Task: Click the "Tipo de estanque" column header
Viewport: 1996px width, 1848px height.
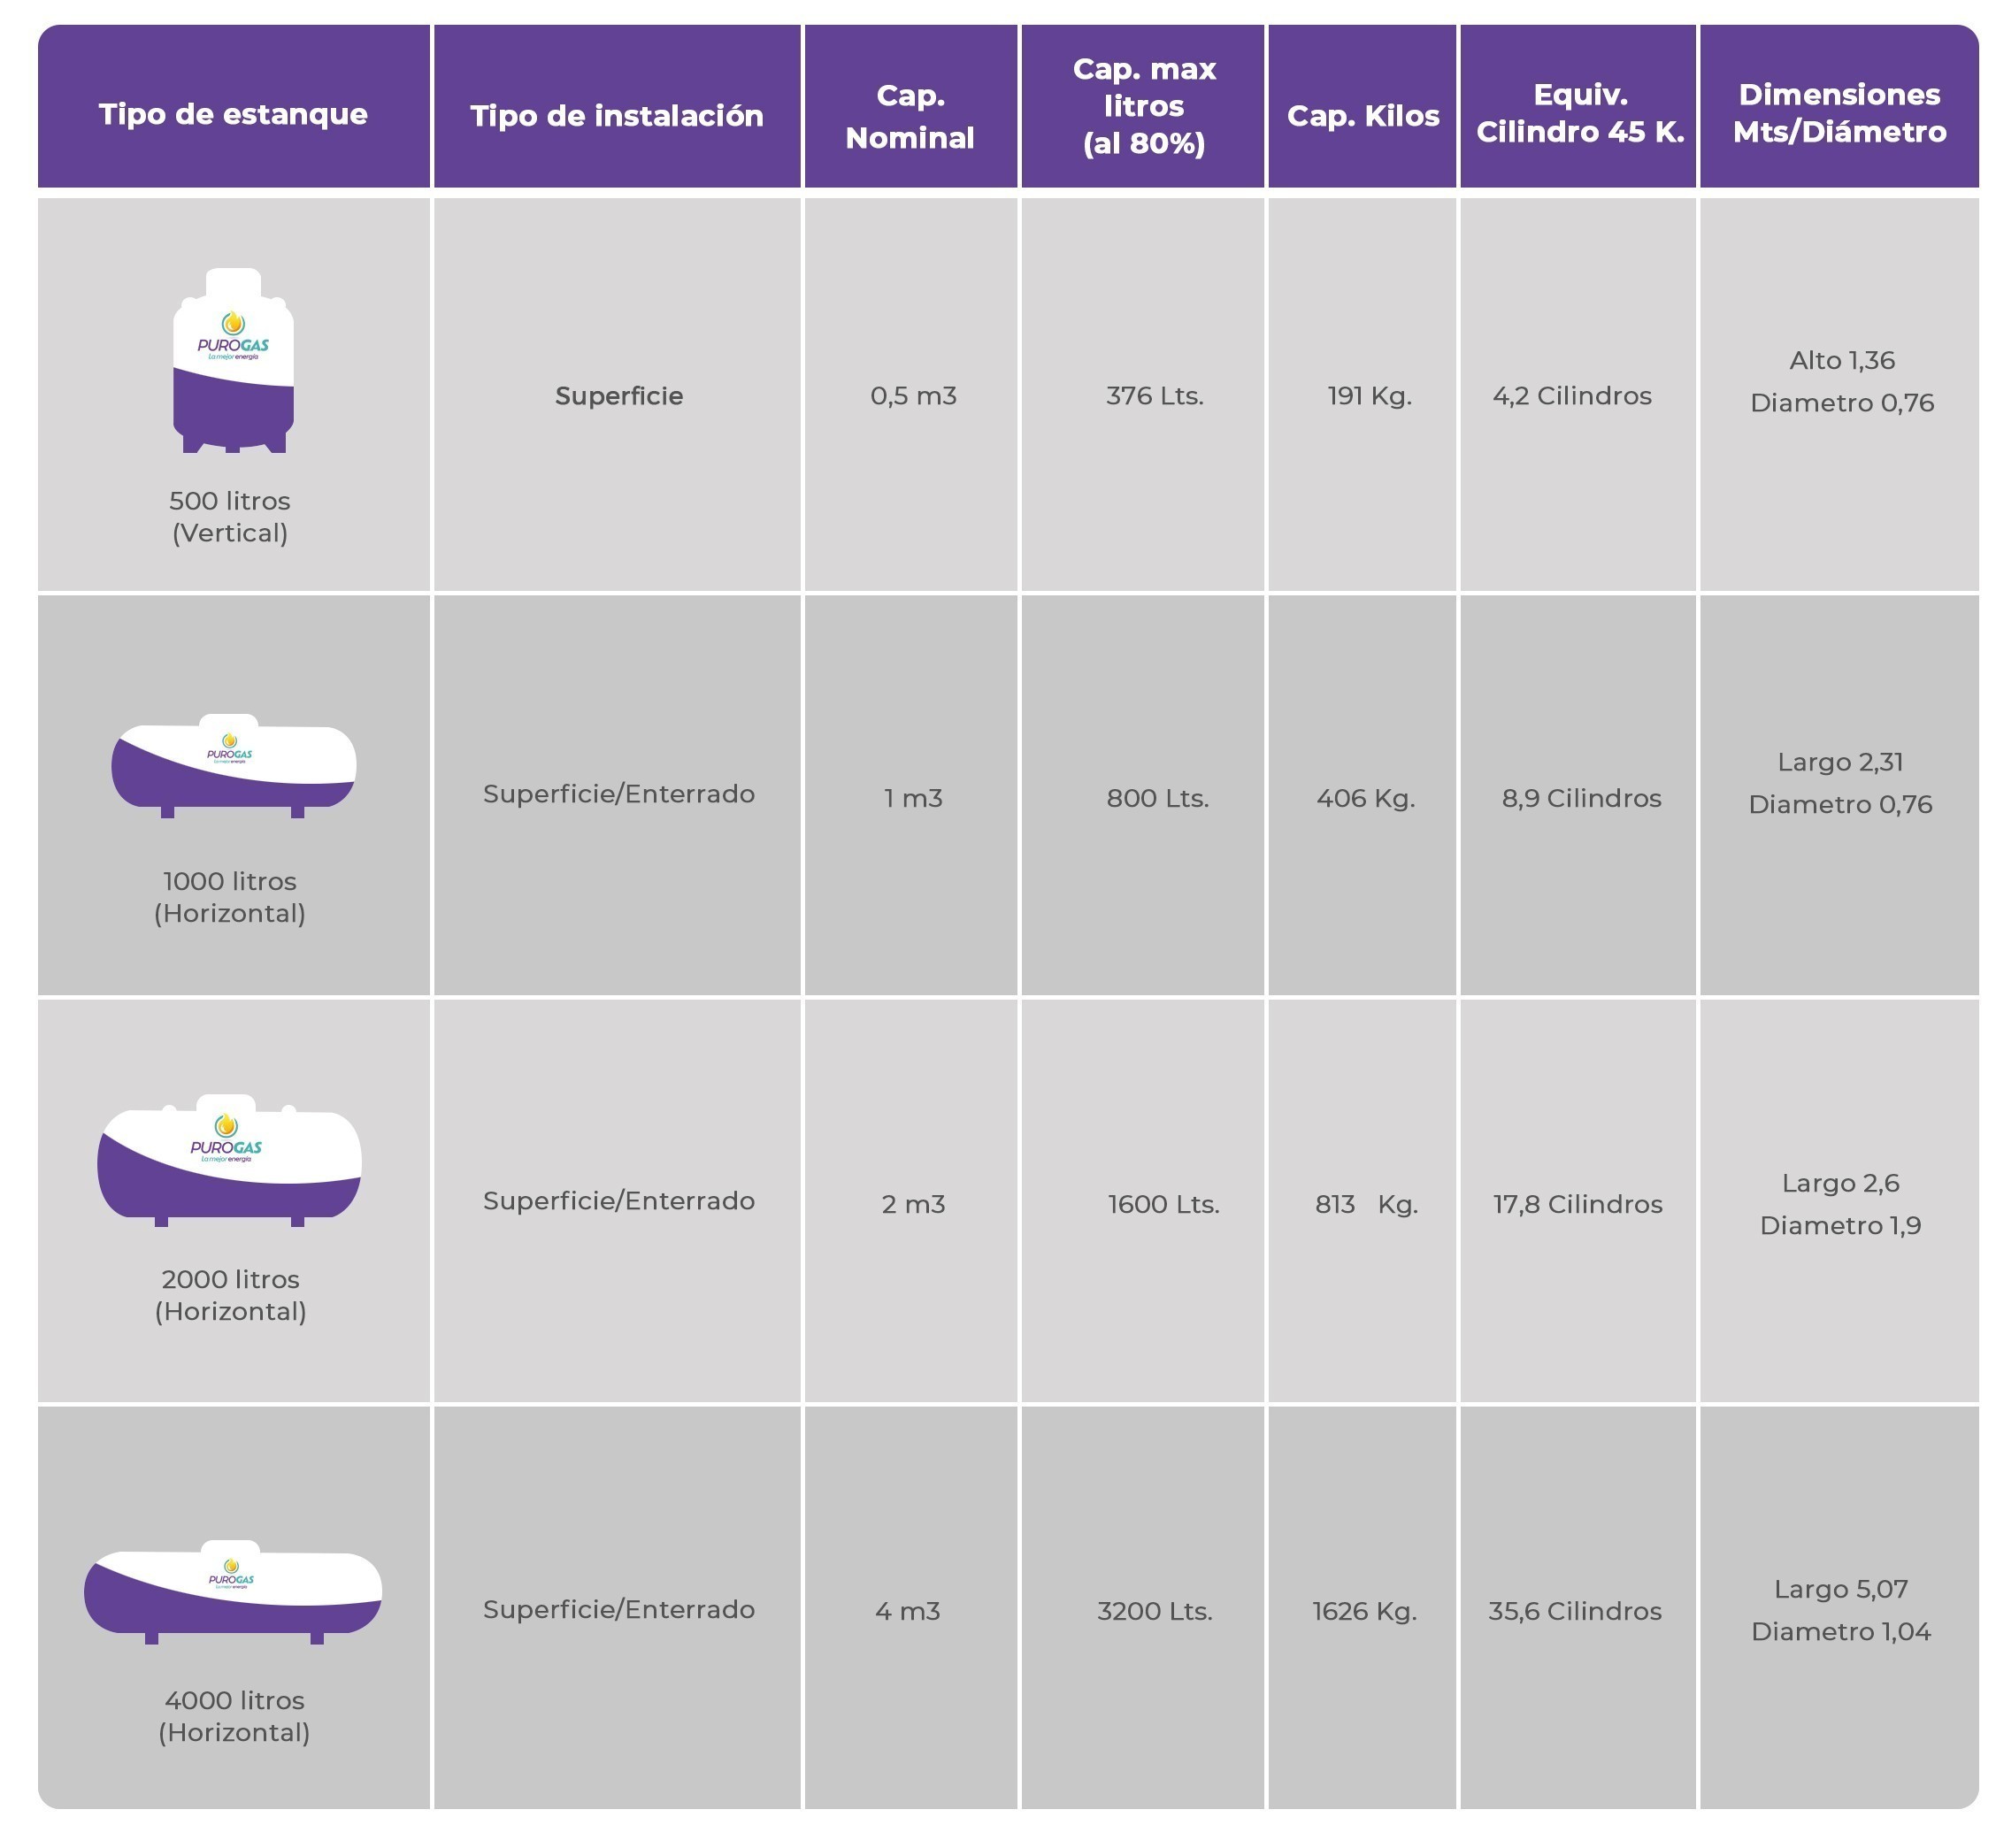Action: pos(233,114)
